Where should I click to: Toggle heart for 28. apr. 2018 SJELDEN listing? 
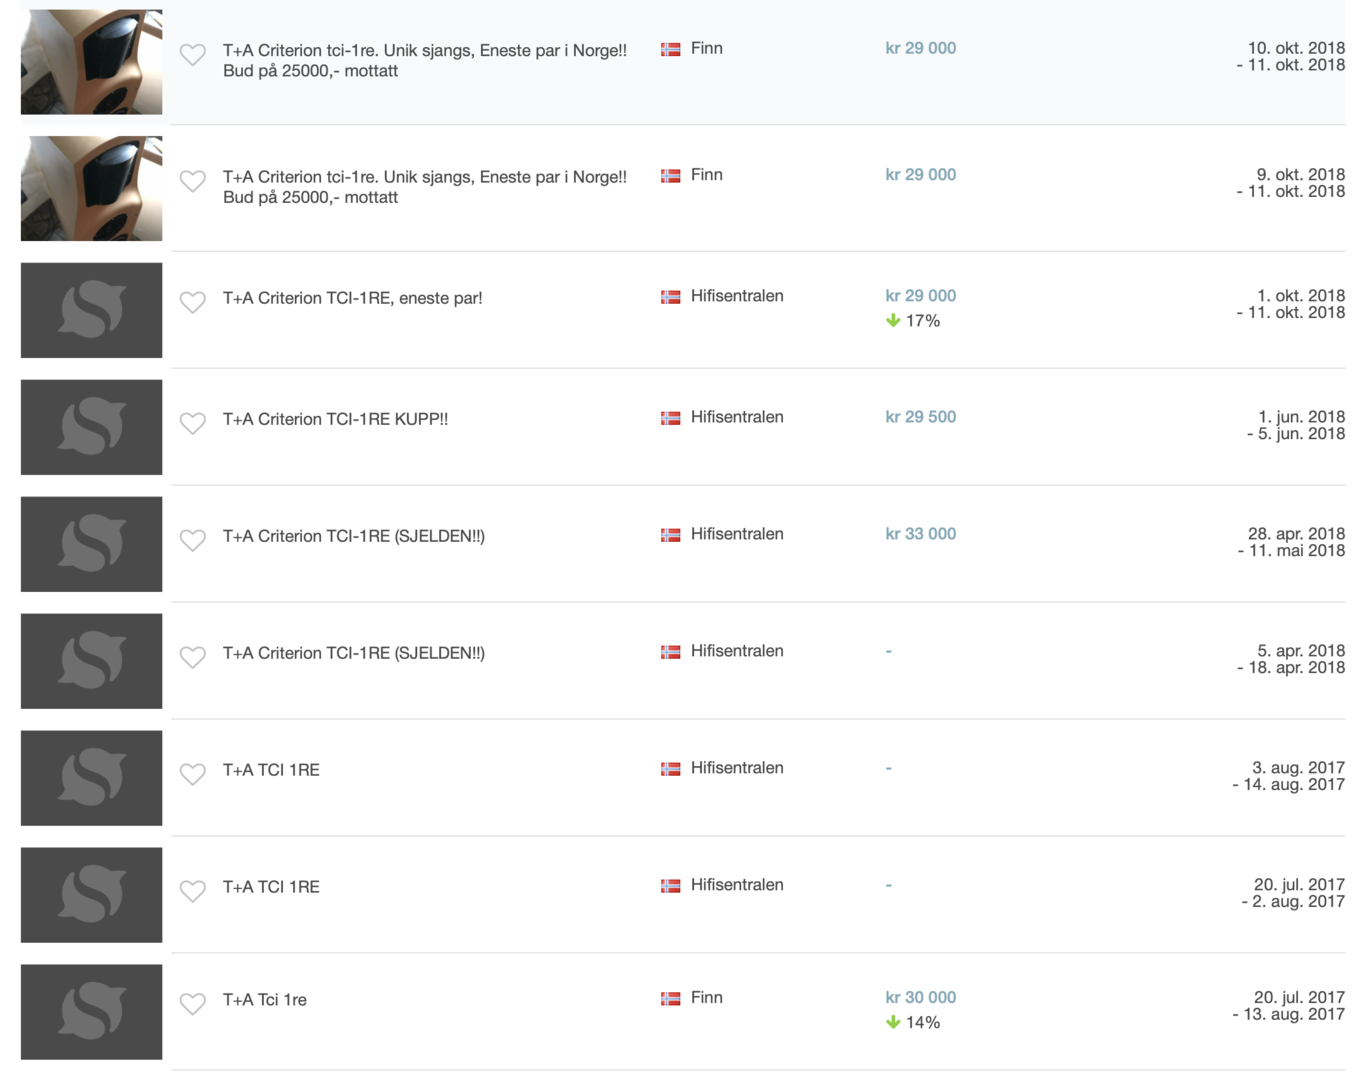193,540
